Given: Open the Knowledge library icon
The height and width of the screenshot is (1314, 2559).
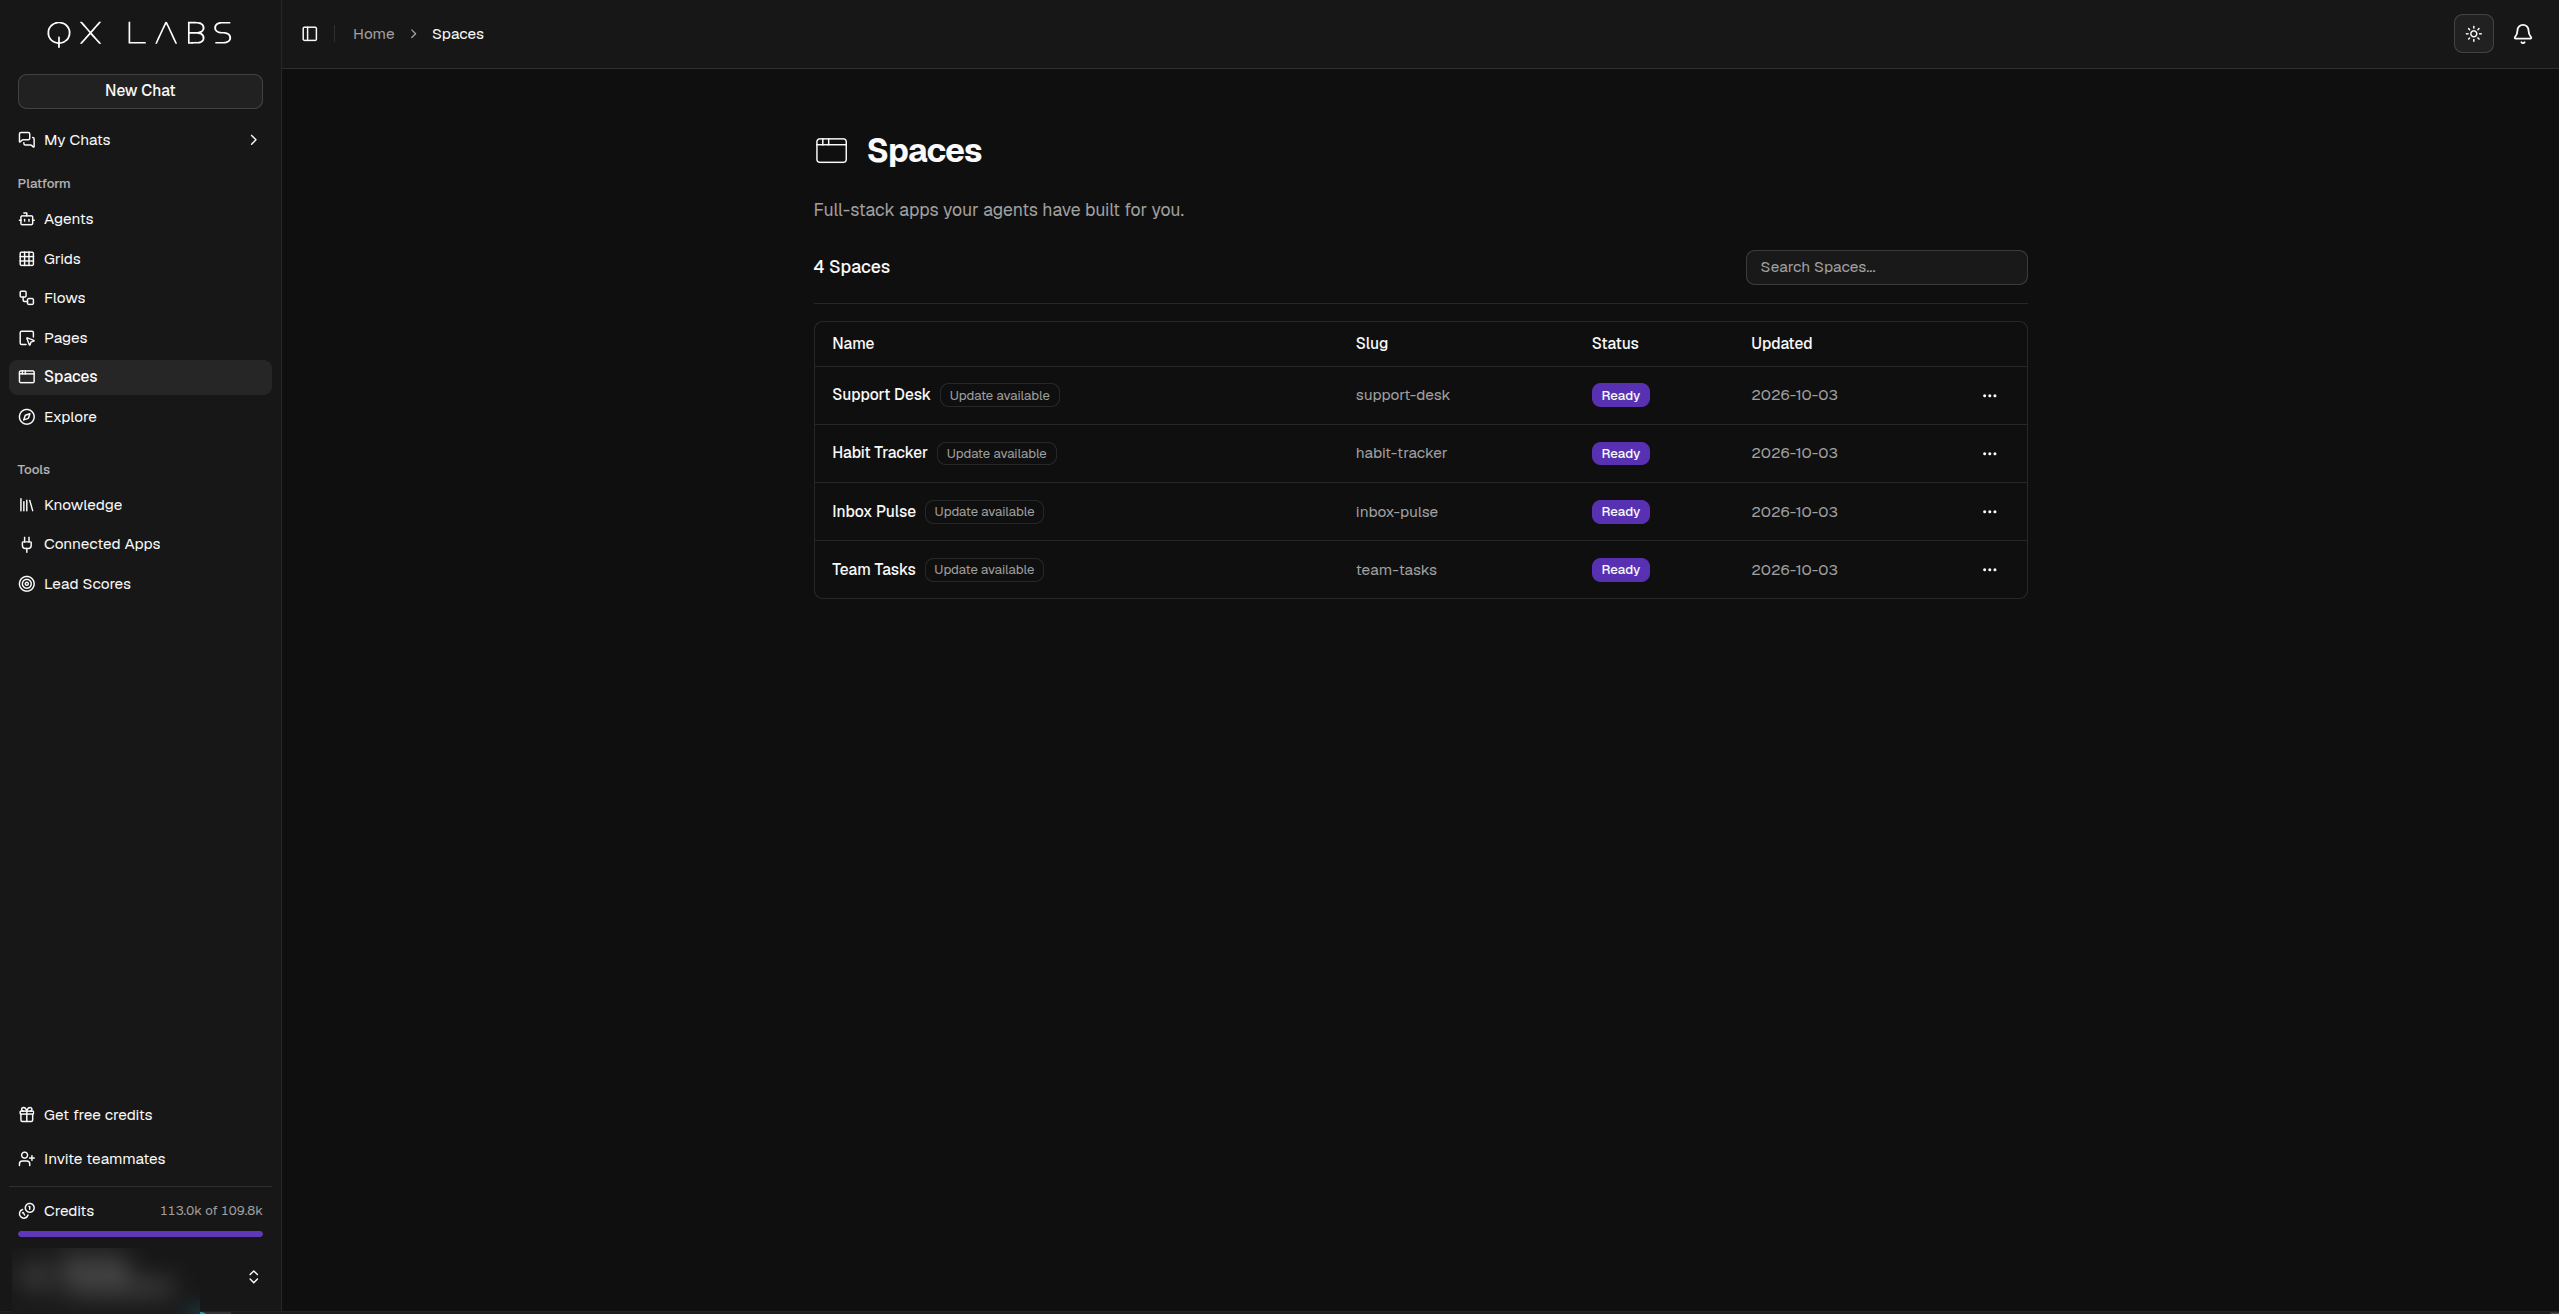Looking at the screenshot, I should tap(27, 505).
